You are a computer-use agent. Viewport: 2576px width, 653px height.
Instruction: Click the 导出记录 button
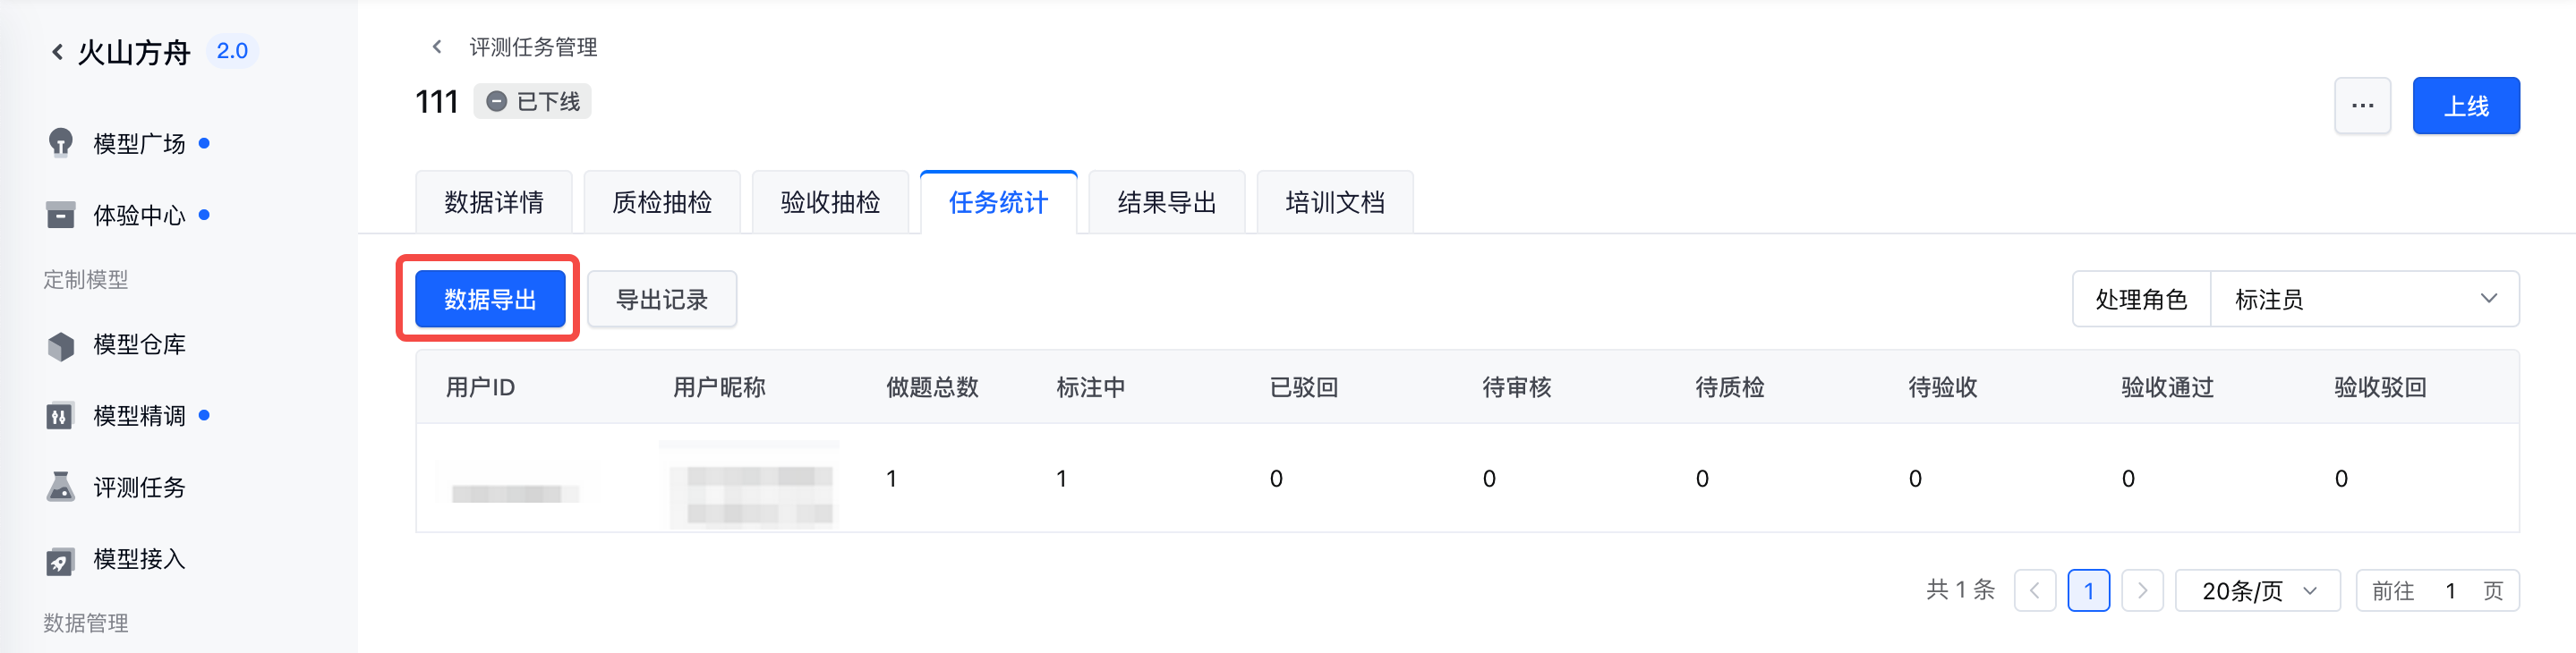[x=662, y=299]
